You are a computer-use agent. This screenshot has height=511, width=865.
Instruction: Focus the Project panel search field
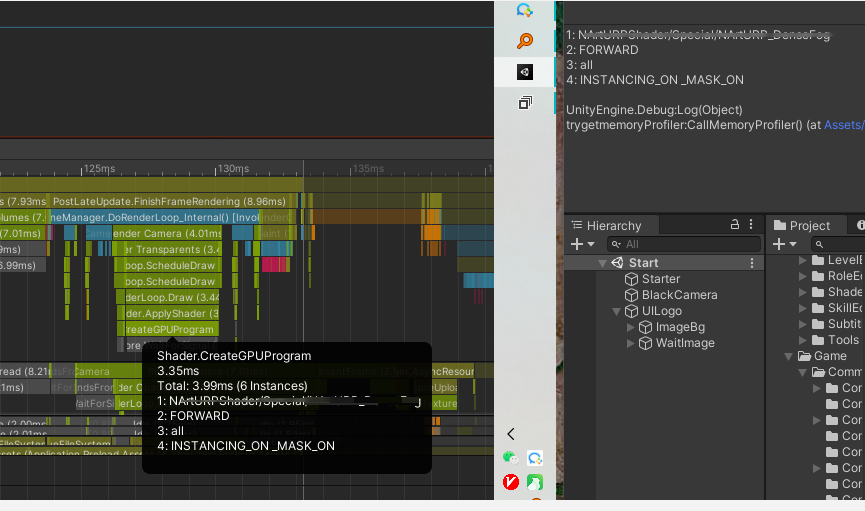(837, 244)
